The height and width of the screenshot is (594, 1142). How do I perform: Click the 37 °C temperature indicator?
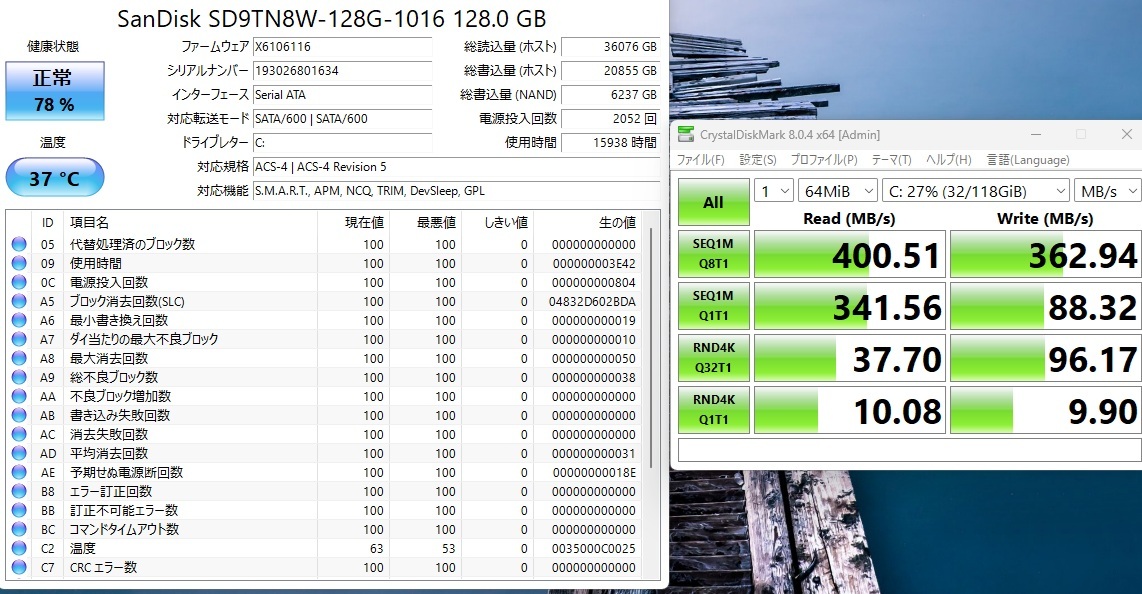coord(55,177)
